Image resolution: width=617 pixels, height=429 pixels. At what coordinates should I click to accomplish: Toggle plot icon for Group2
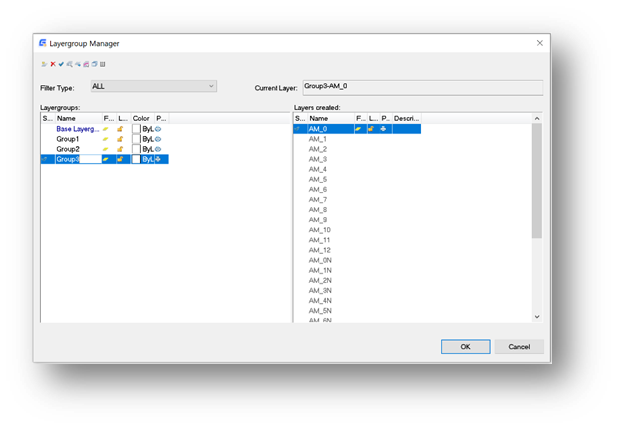(x=158, y=149)
